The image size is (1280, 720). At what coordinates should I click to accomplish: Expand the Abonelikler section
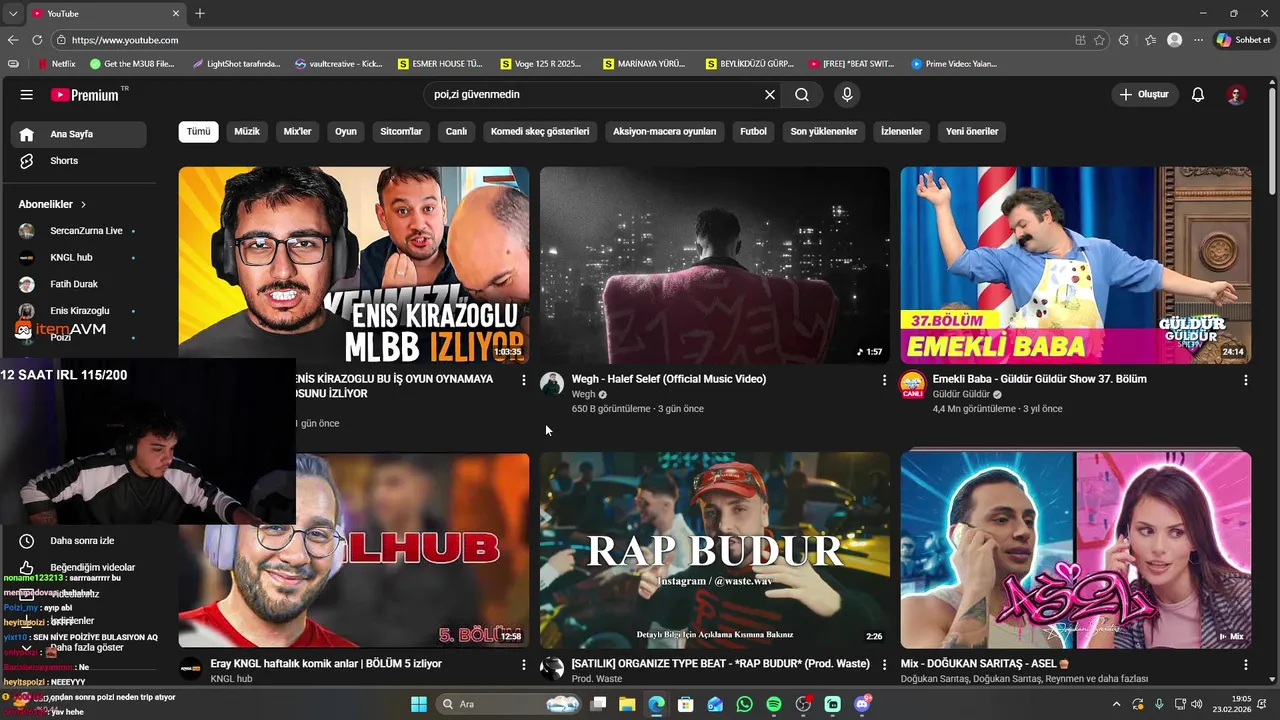(x=52, y=204)
